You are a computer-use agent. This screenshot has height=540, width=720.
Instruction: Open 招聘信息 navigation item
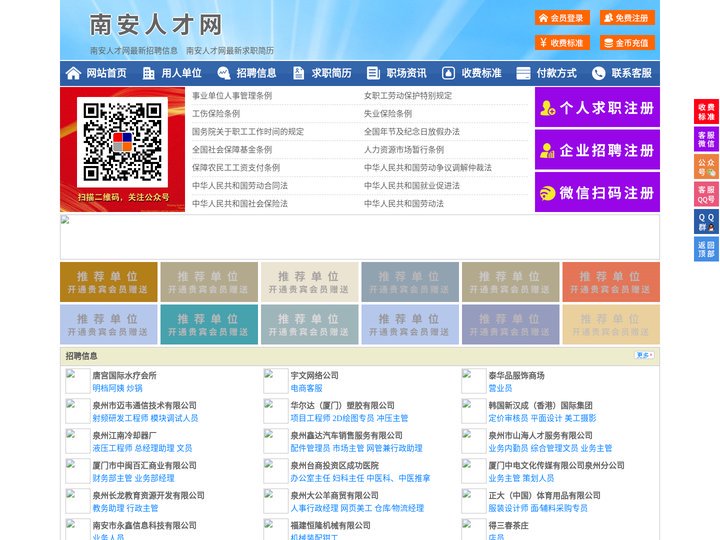tap(256, 73)
